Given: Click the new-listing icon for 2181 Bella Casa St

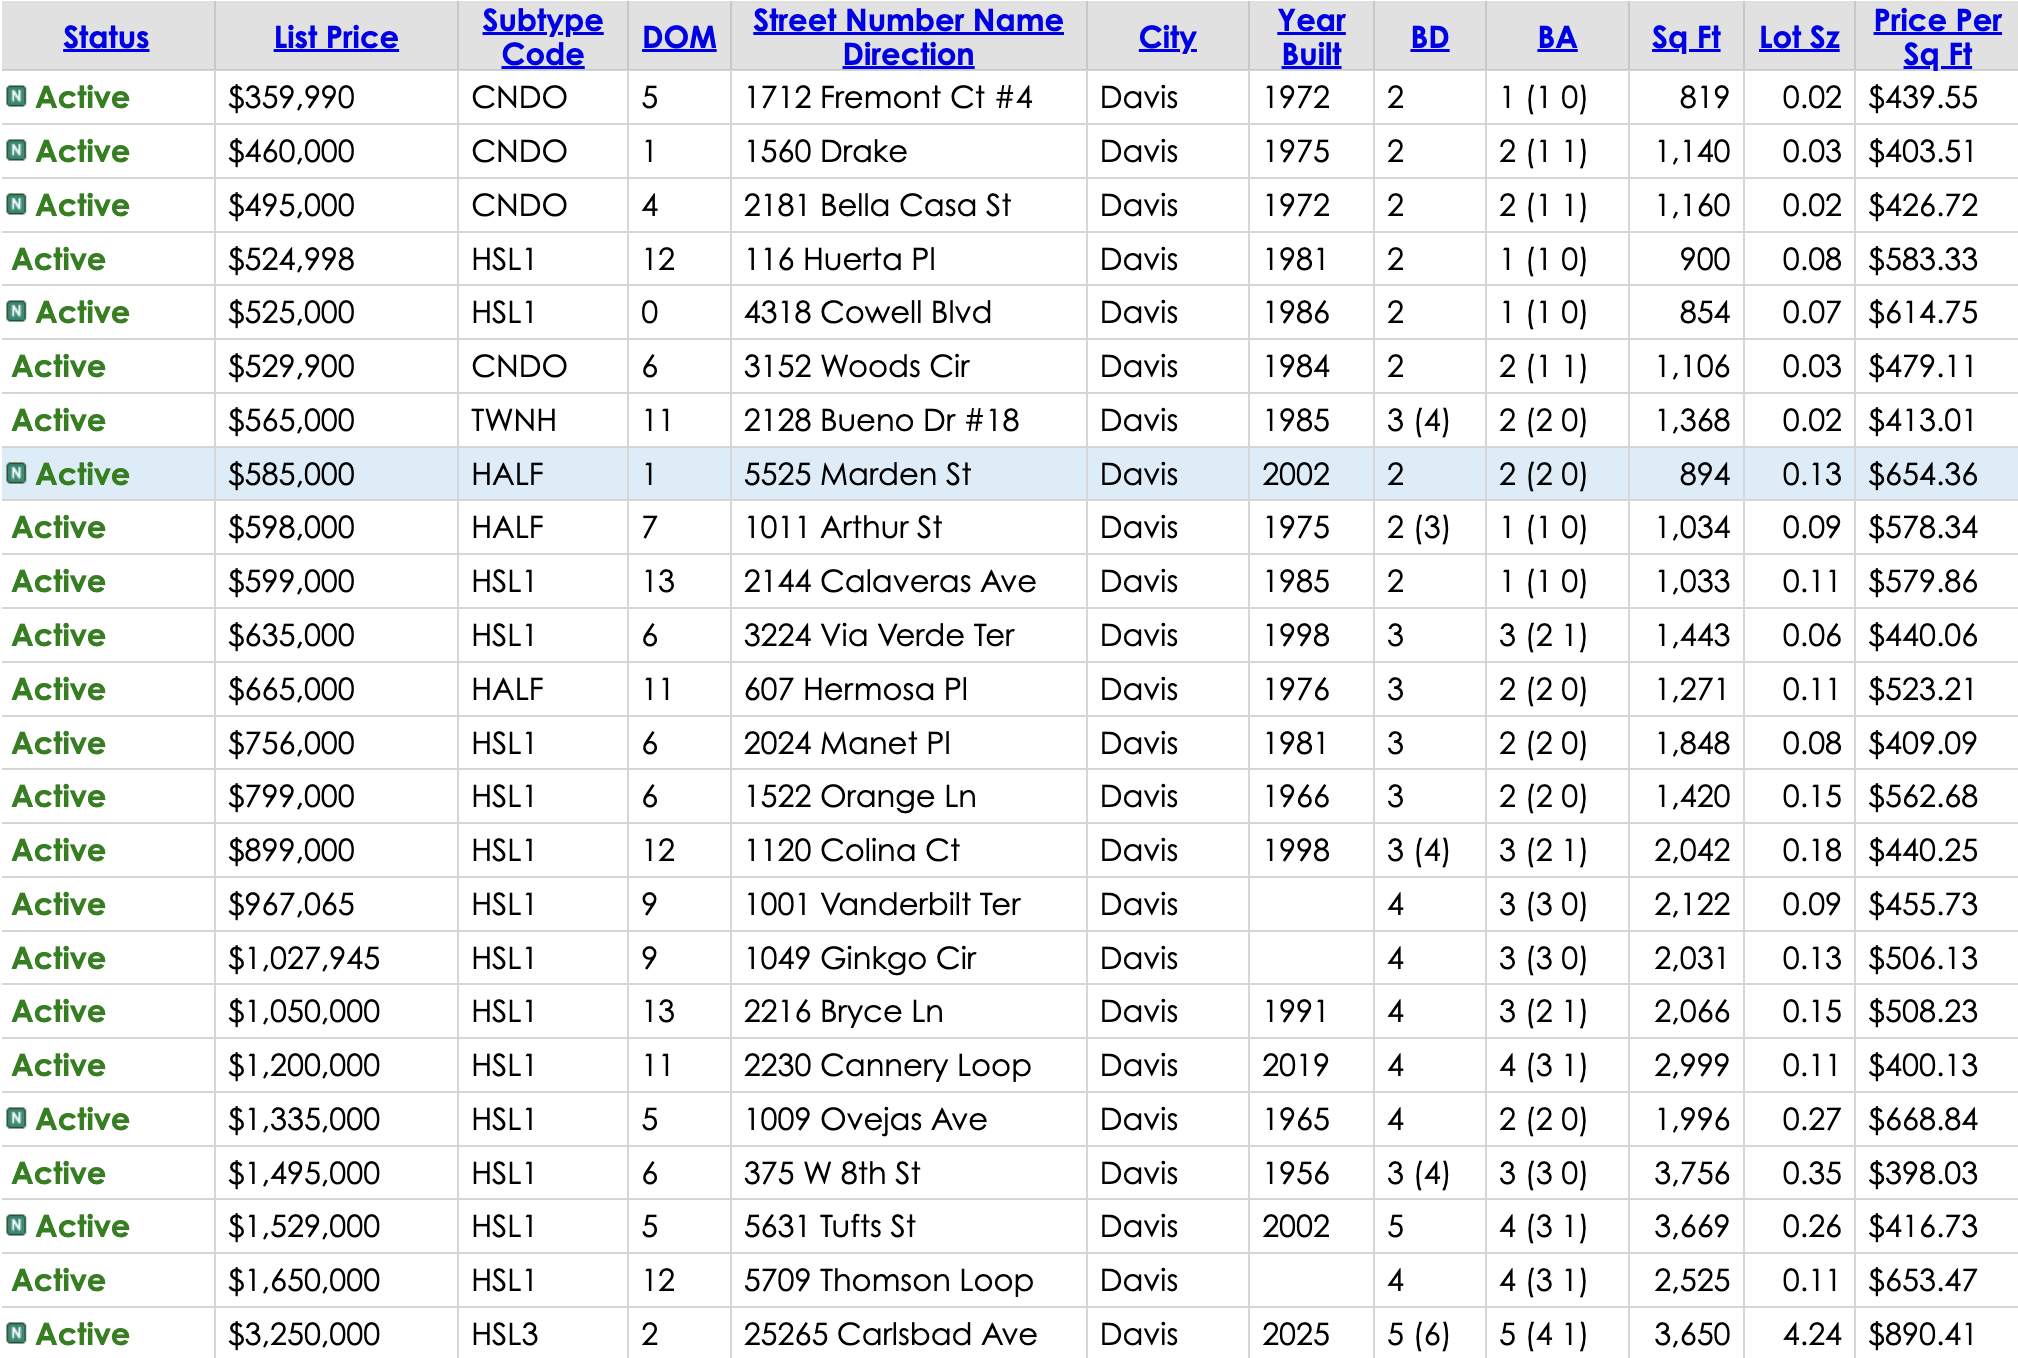Looking at the screenshot, I should (16, 205).
